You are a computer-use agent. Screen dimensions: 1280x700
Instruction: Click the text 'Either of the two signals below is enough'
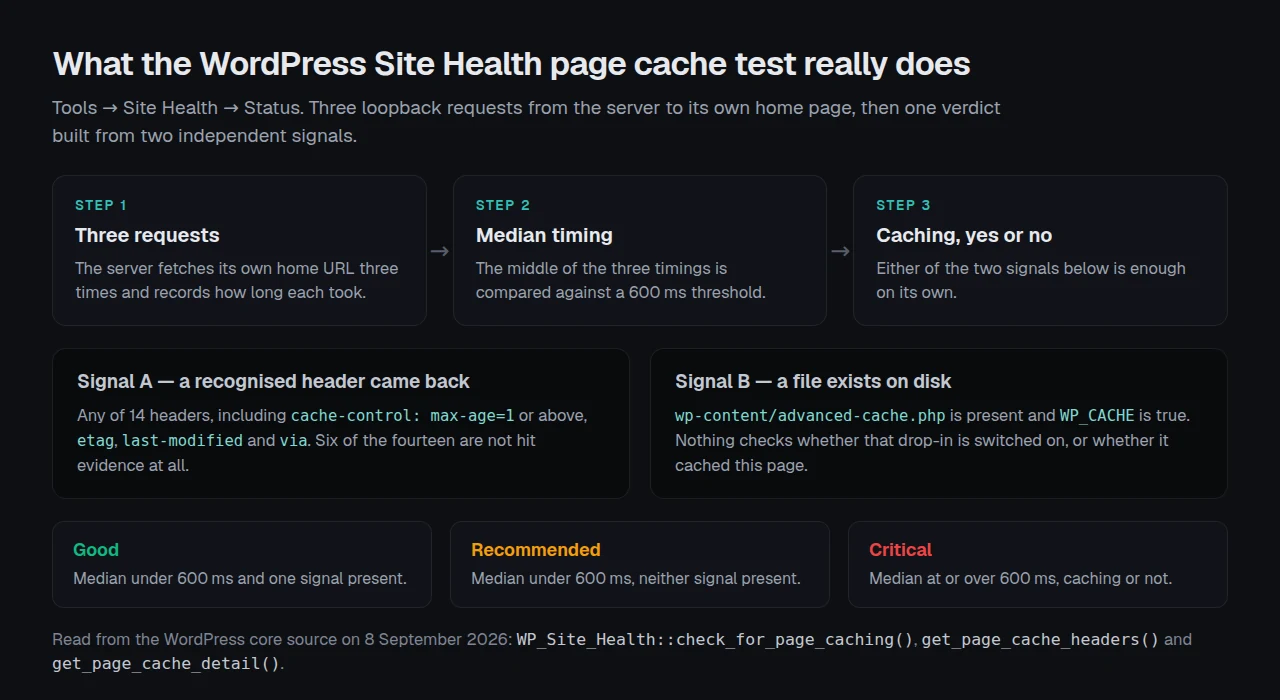click(1031, 268)
